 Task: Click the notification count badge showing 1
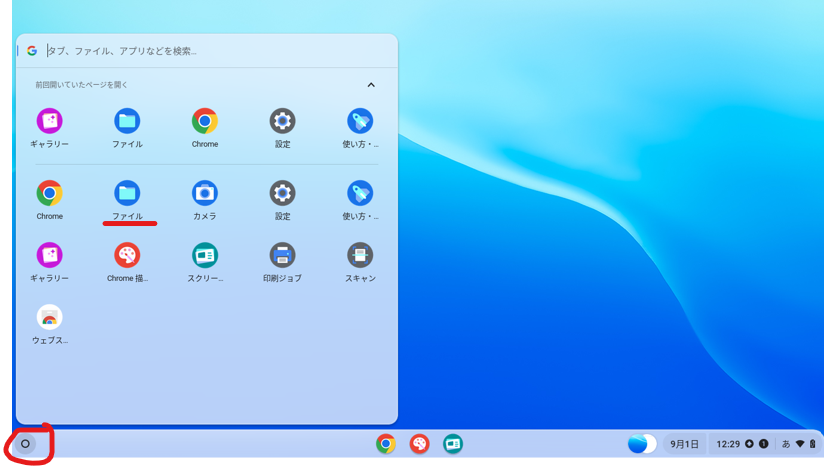[764, 444]
